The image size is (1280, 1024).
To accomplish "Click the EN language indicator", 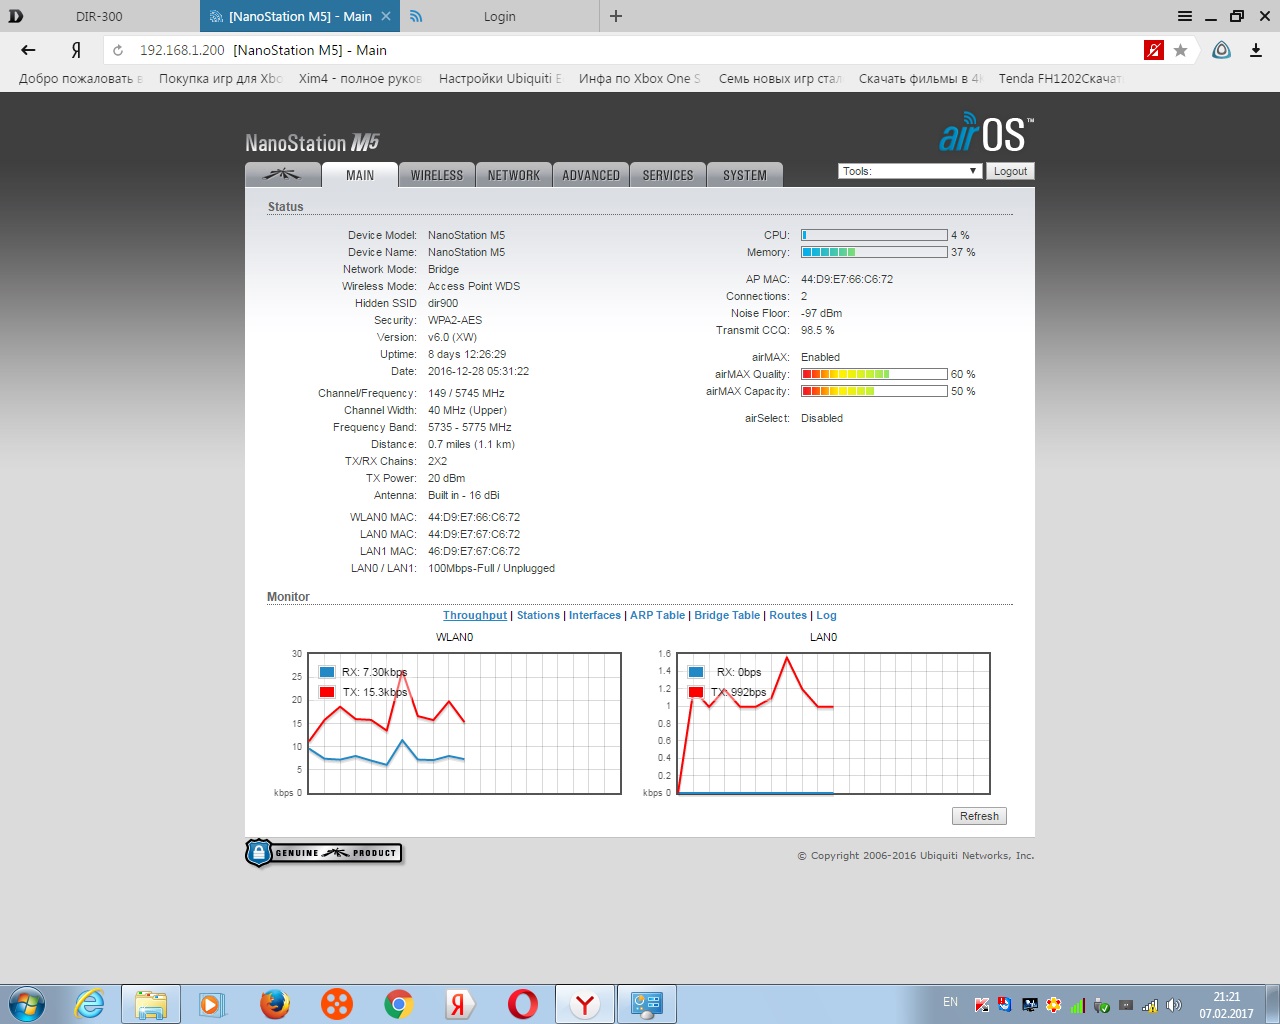I will tap(950, 1002).
